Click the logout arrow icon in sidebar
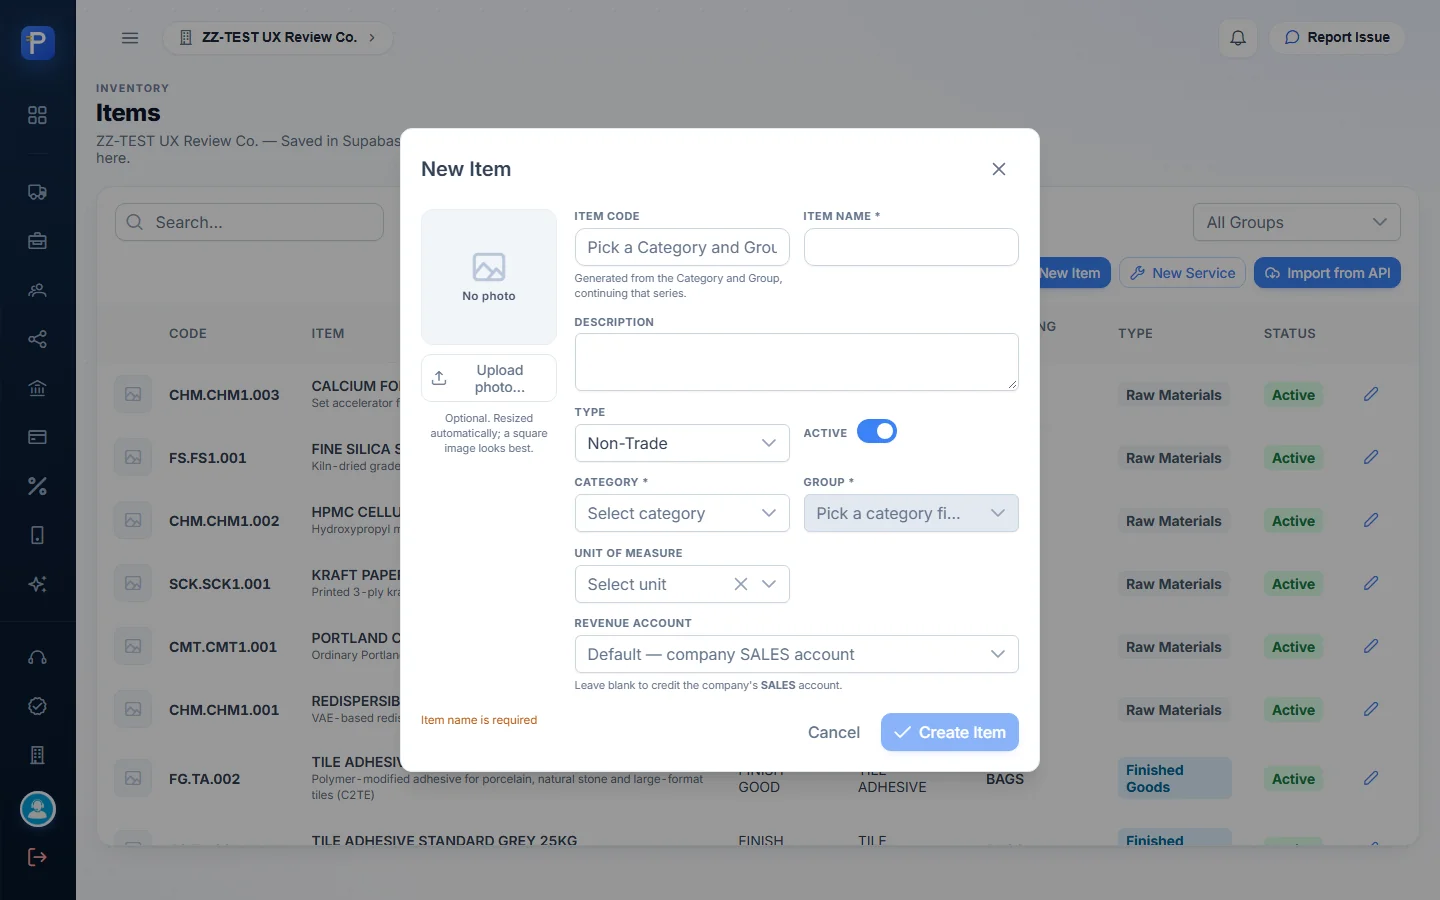 37,857
